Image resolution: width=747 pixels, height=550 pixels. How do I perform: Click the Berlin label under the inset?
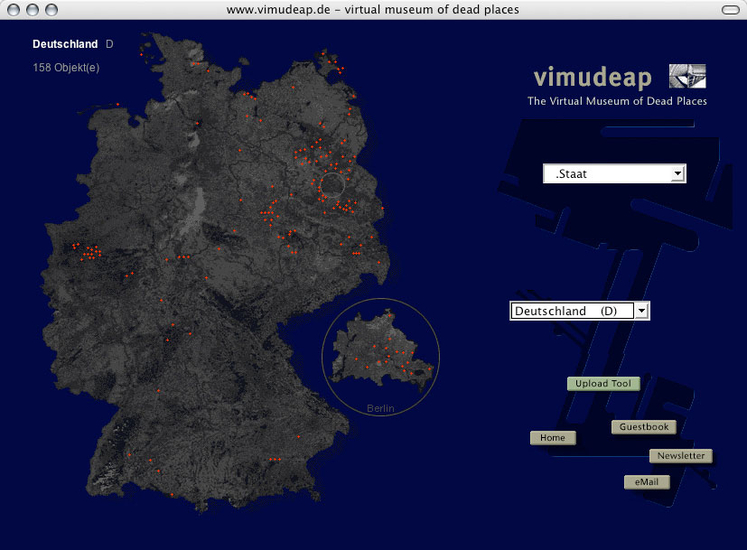click(x=381, y=408)
